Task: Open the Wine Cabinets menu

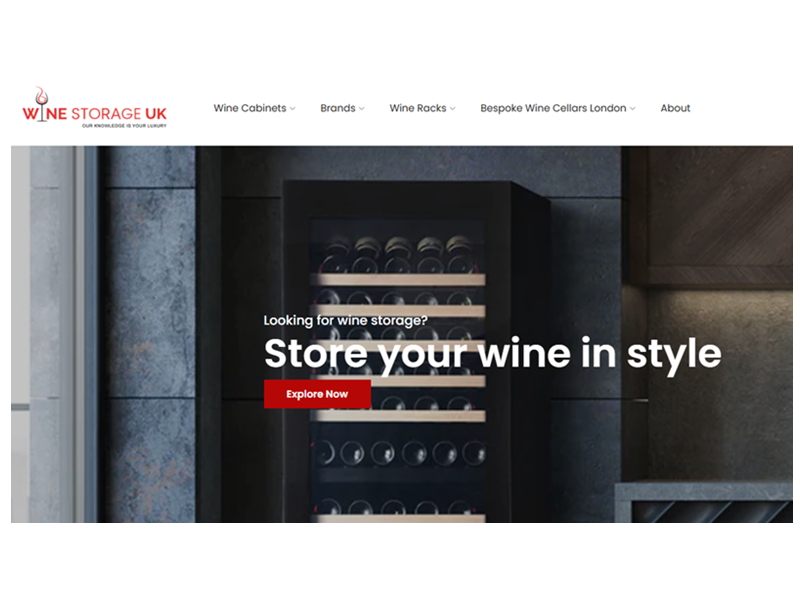Action: (250, 108)
